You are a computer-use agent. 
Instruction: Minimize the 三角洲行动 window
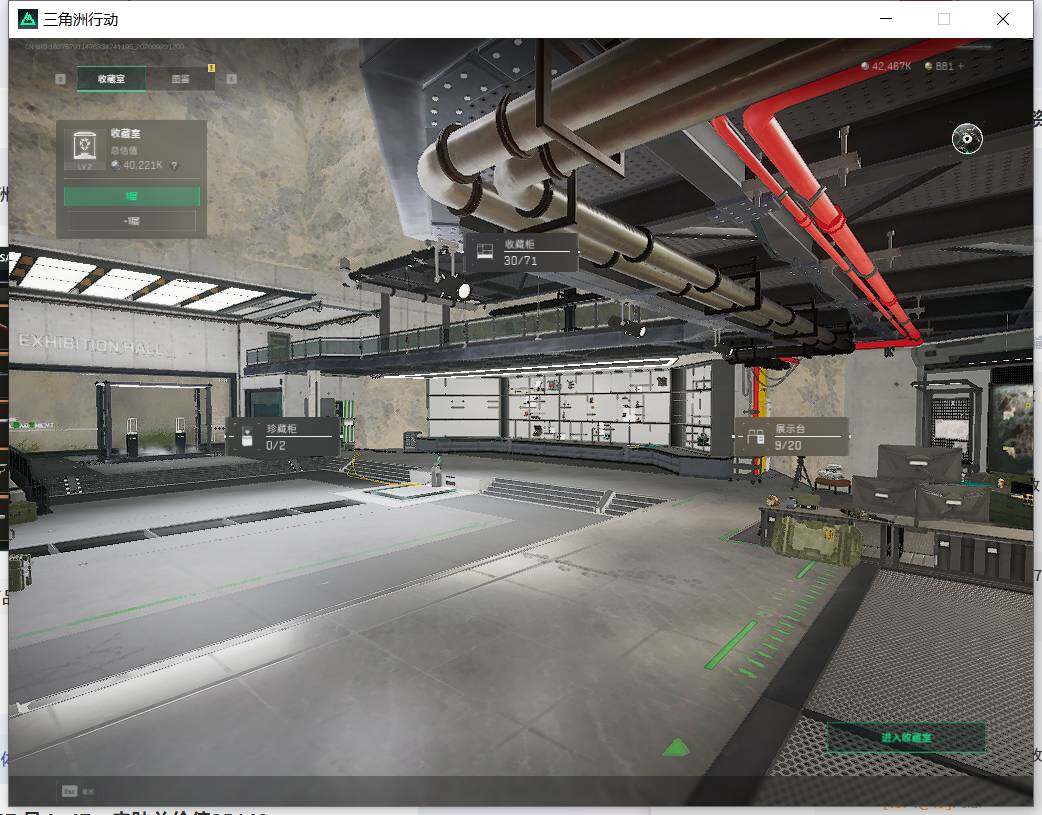[886, 19]
